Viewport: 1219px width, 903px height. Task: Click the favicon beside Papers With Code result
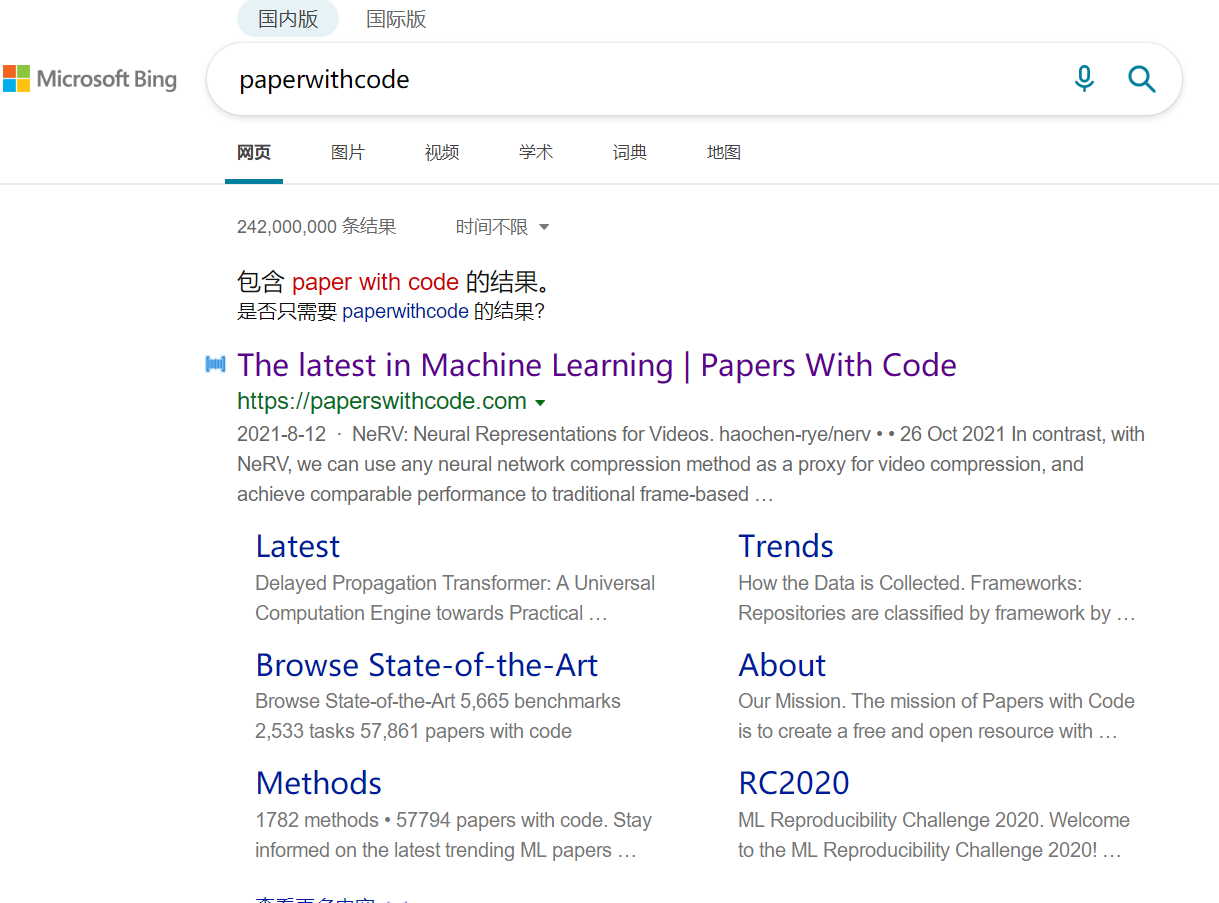pos(215,365)
